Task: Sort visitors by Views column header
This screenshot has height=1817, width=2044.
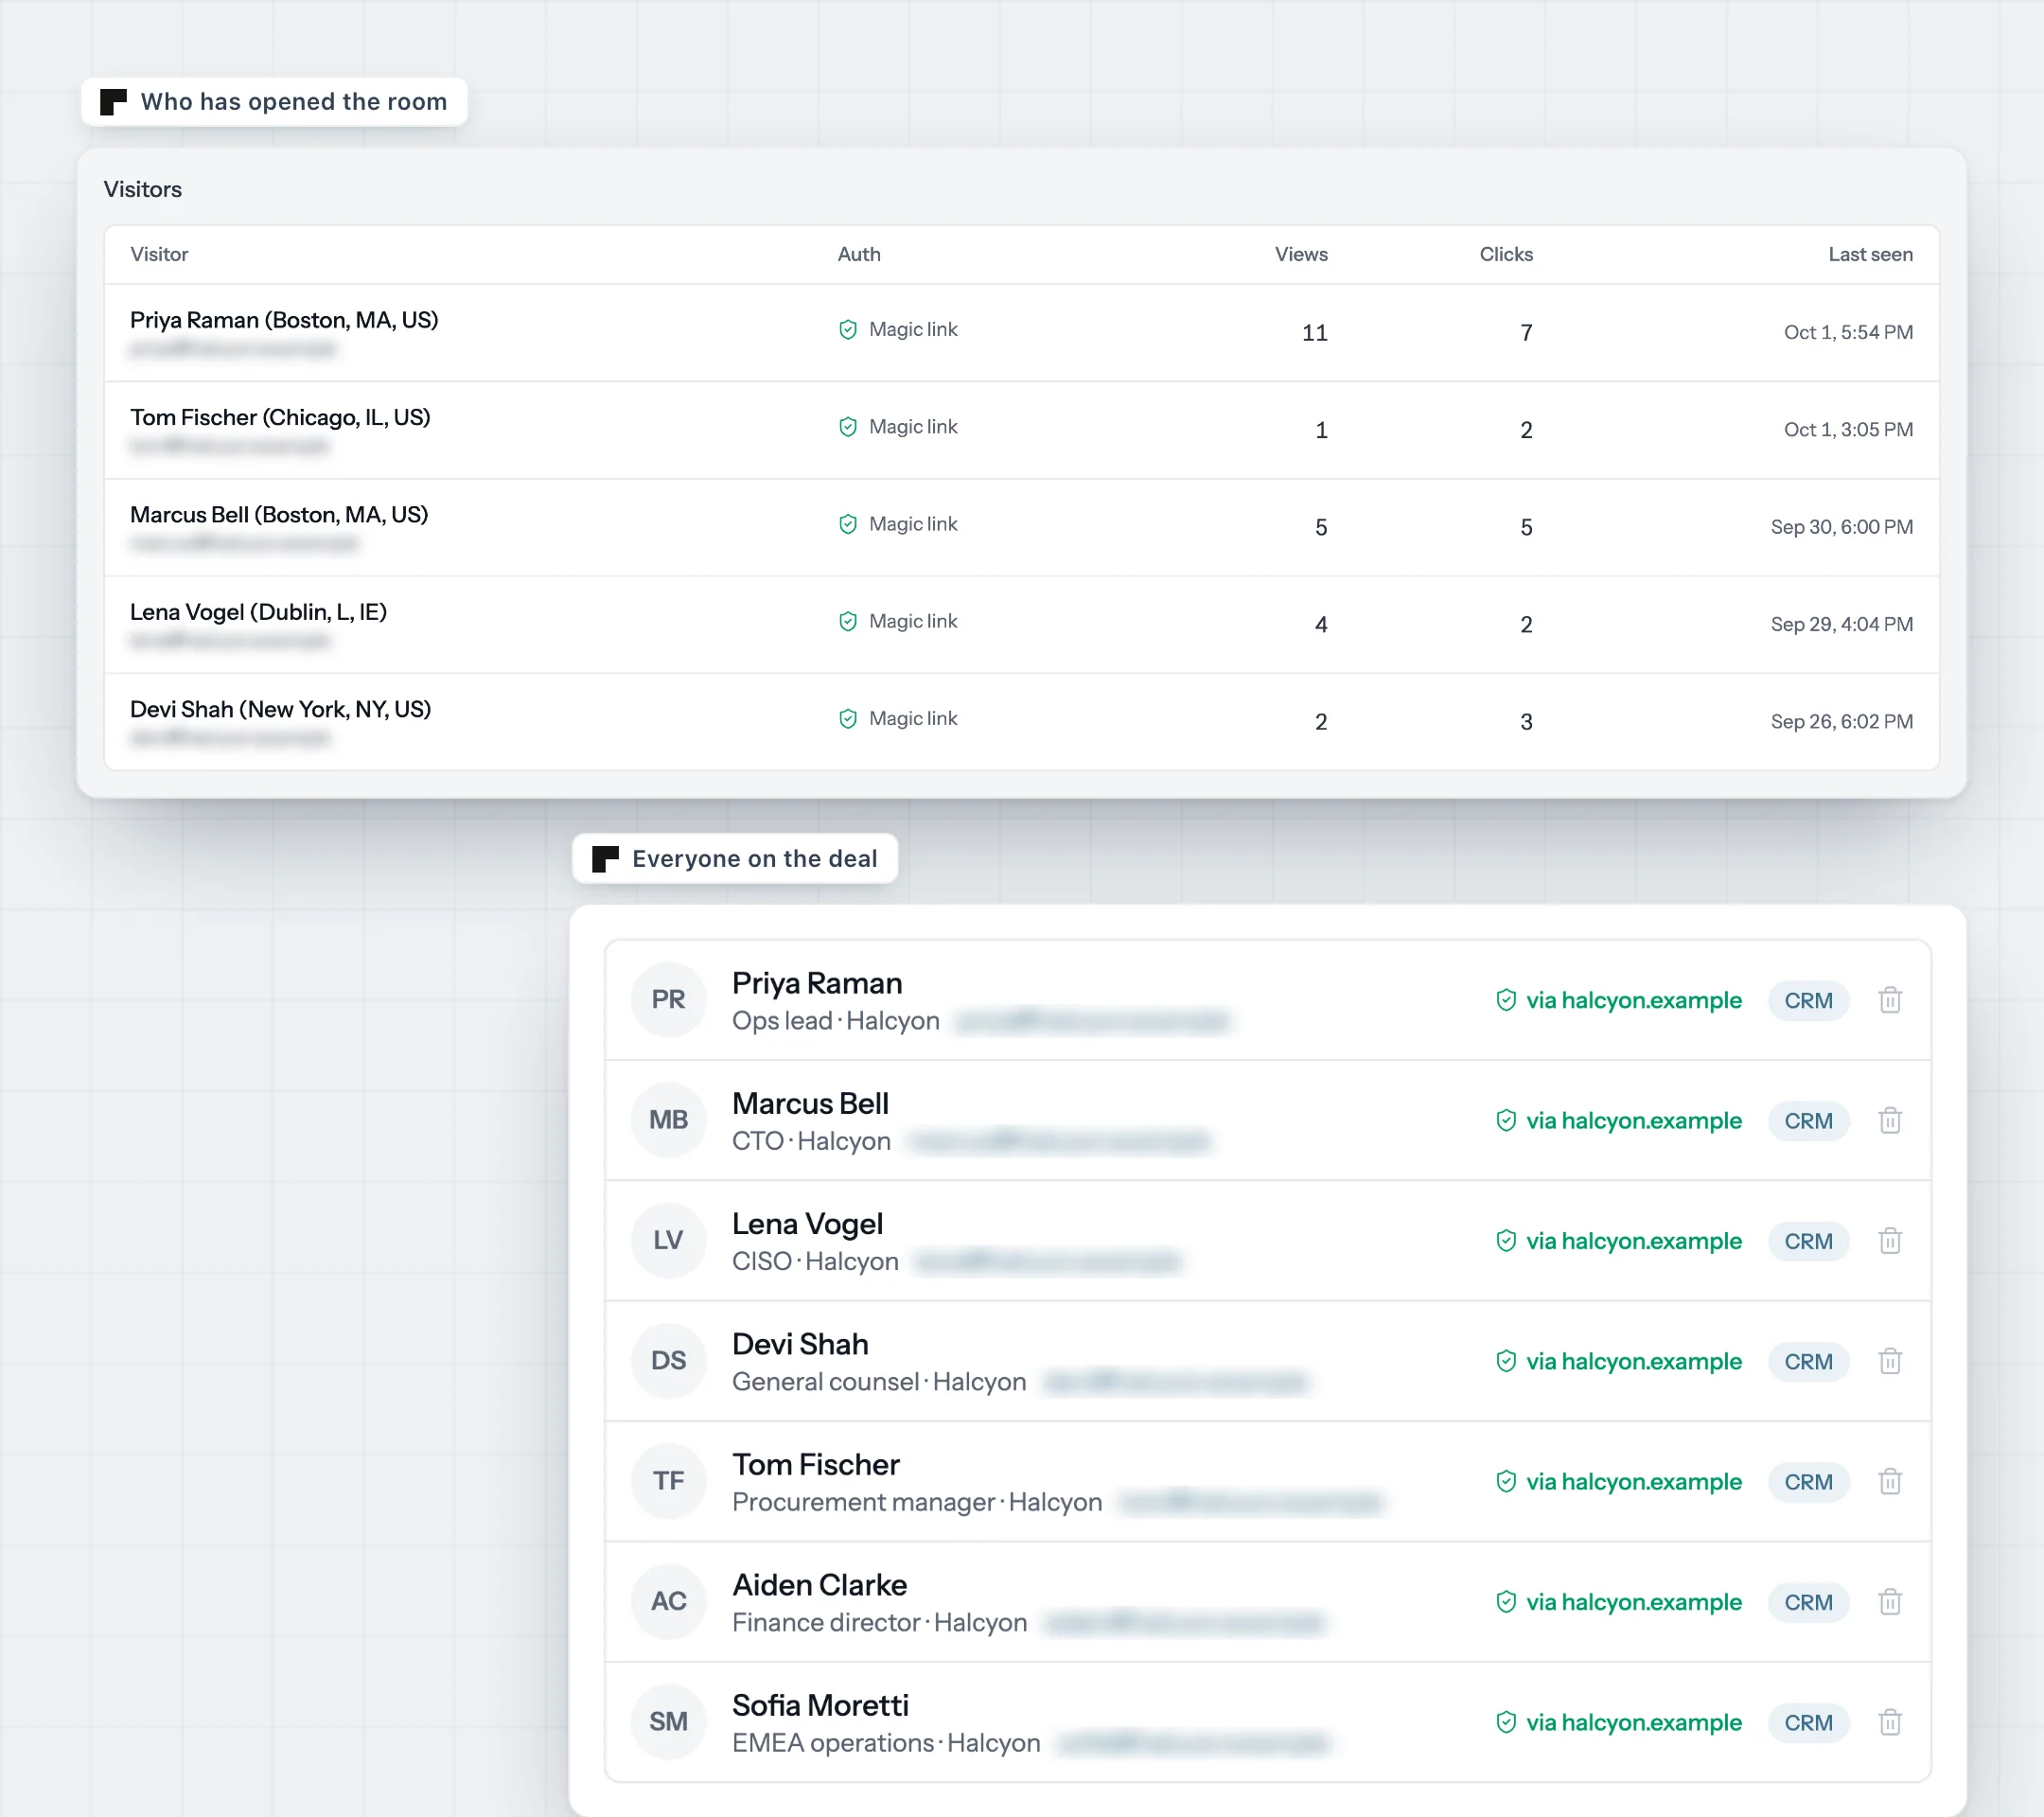Action: click(1301, 254)
